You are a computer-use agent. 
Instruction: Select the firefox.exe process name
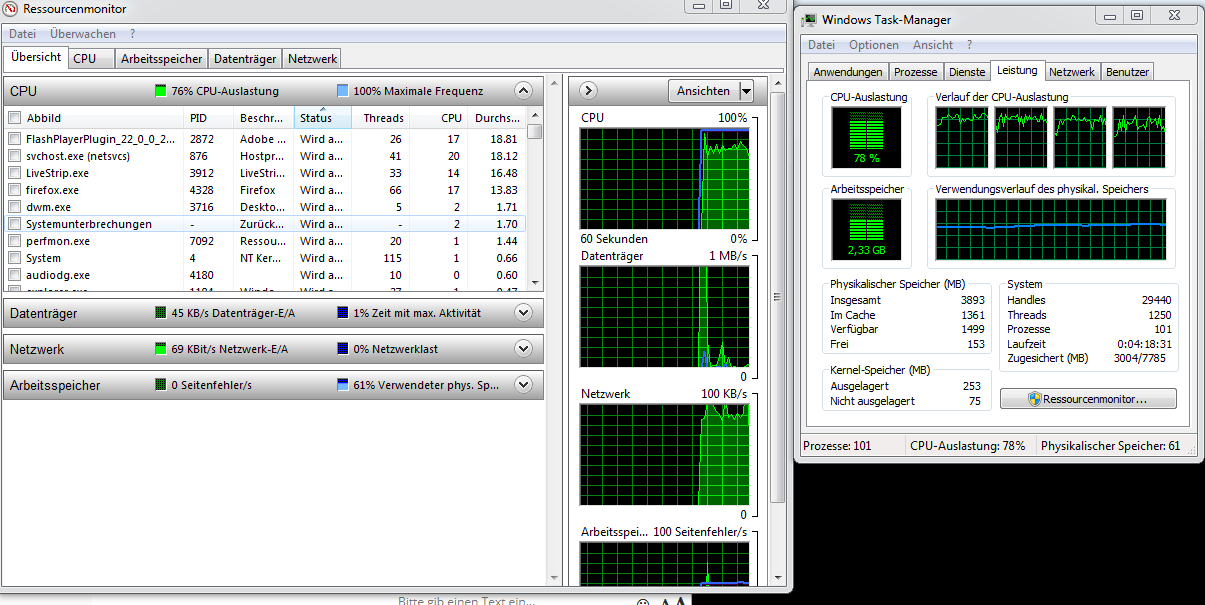(x=52, y=190)
